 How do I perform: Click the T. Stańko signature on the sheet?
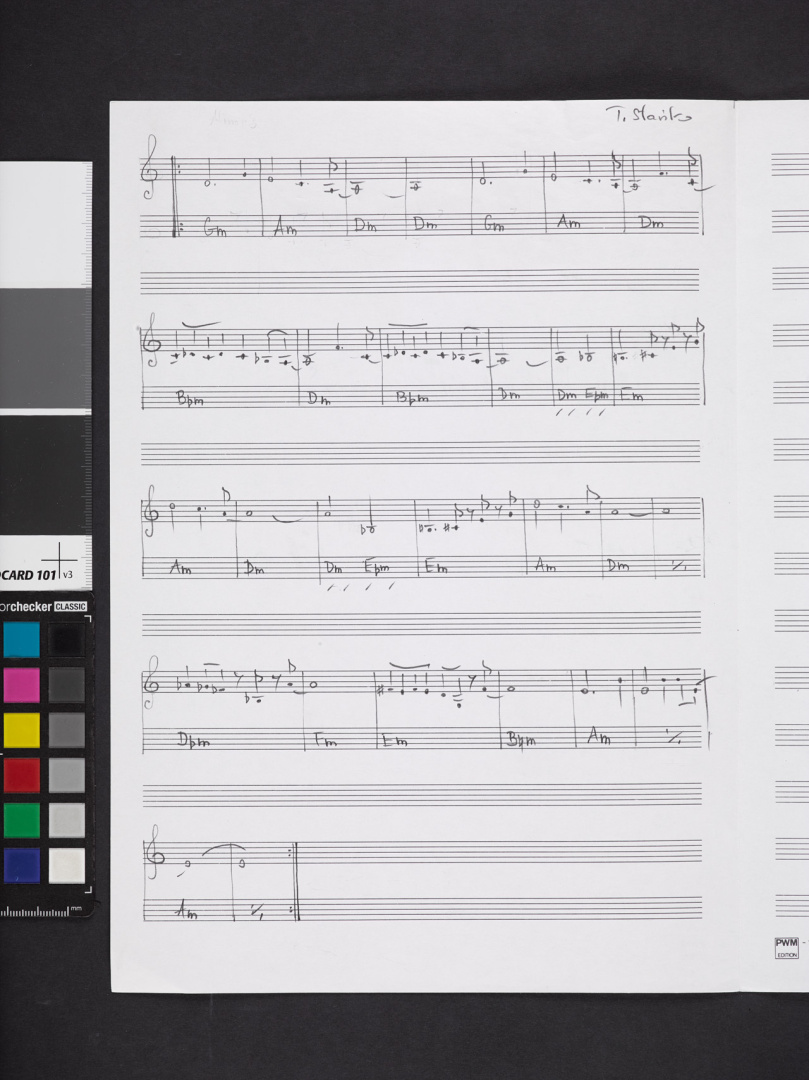tap(649, 114)
